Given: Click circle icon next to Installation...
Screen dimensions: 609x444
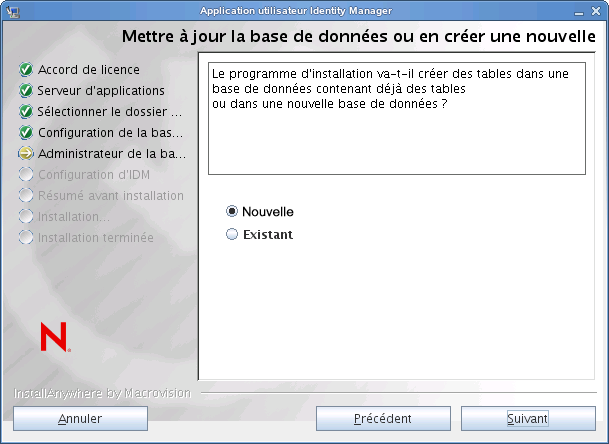Looking at the screenshot, I should point(26,216).
